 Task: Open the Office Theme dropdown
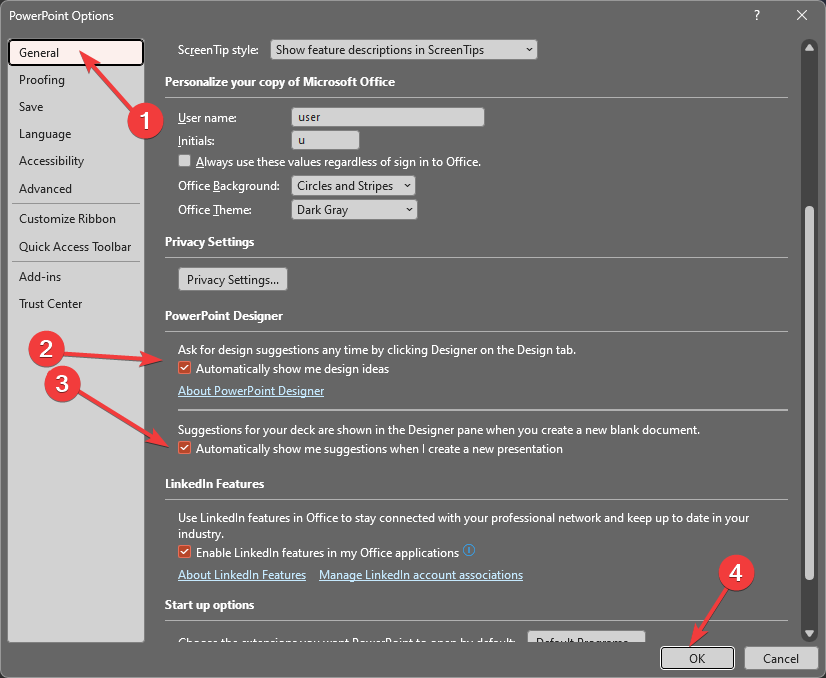354,210
